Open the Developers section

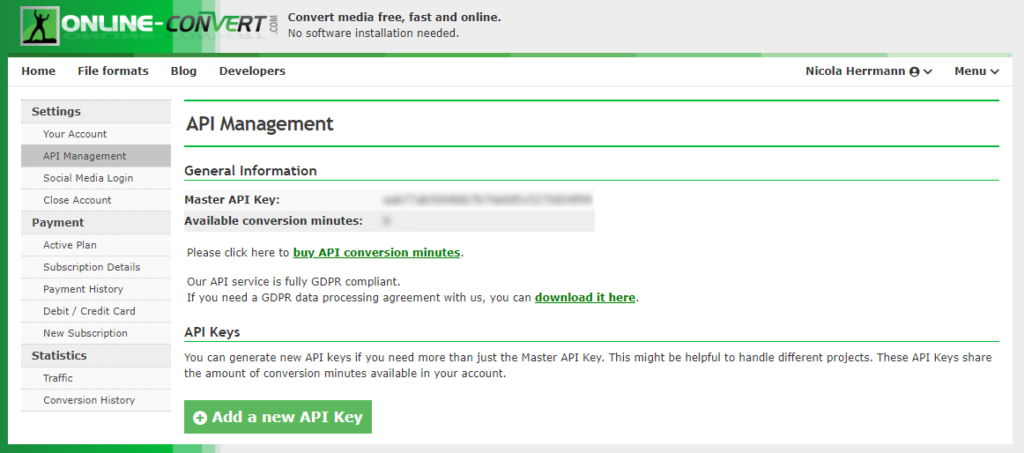(x=252, y=71)
